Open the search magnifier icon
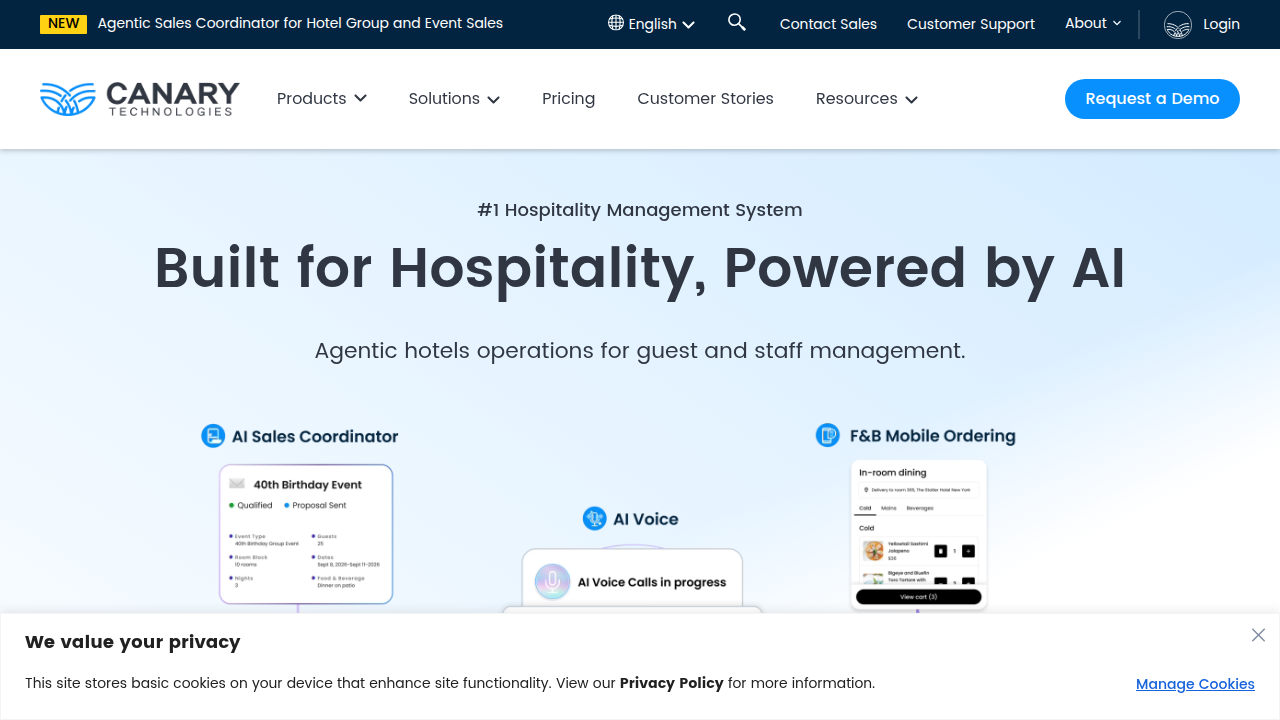Viewport: 1280px width, 720px height. [x=737, y=22]
